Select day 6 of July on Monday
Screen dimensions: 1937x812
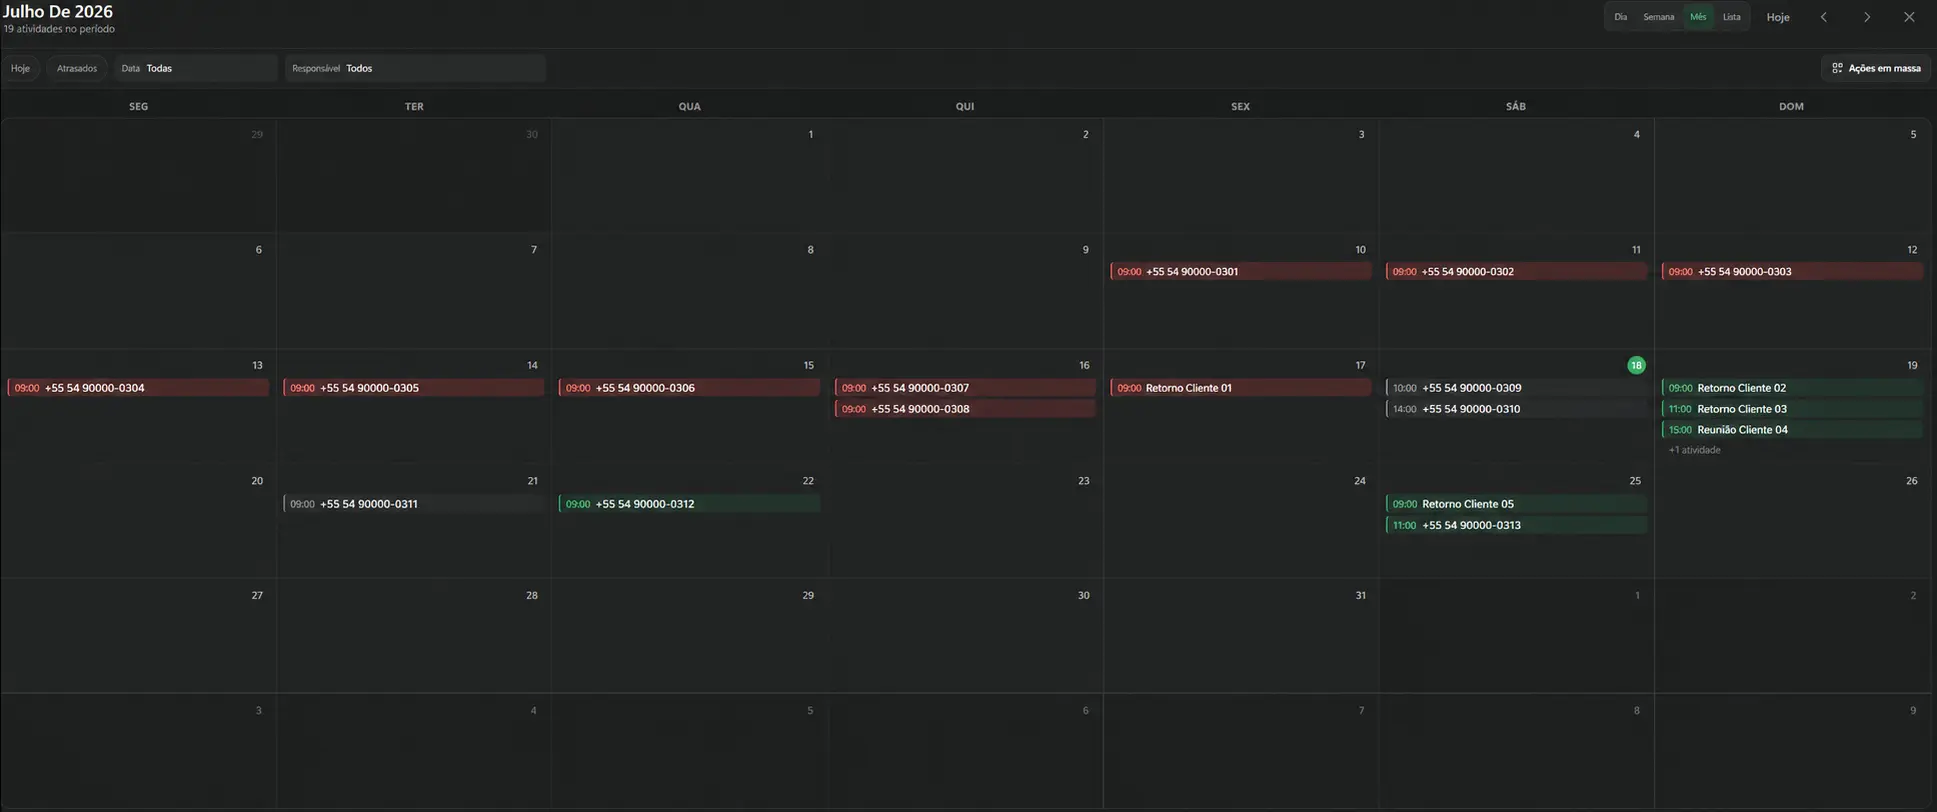pos(139,291)
